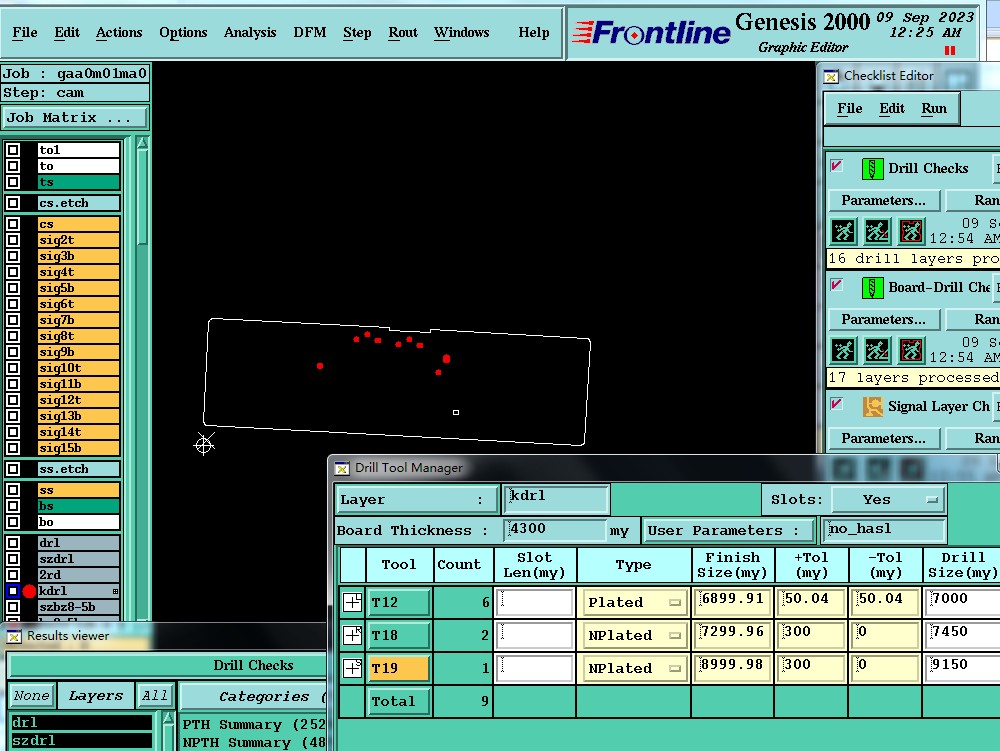Image resolution: width=1000 pixels, height=751 pixels.
Task: Toggle display box for layer sig2t
Action: coord(13,240)
